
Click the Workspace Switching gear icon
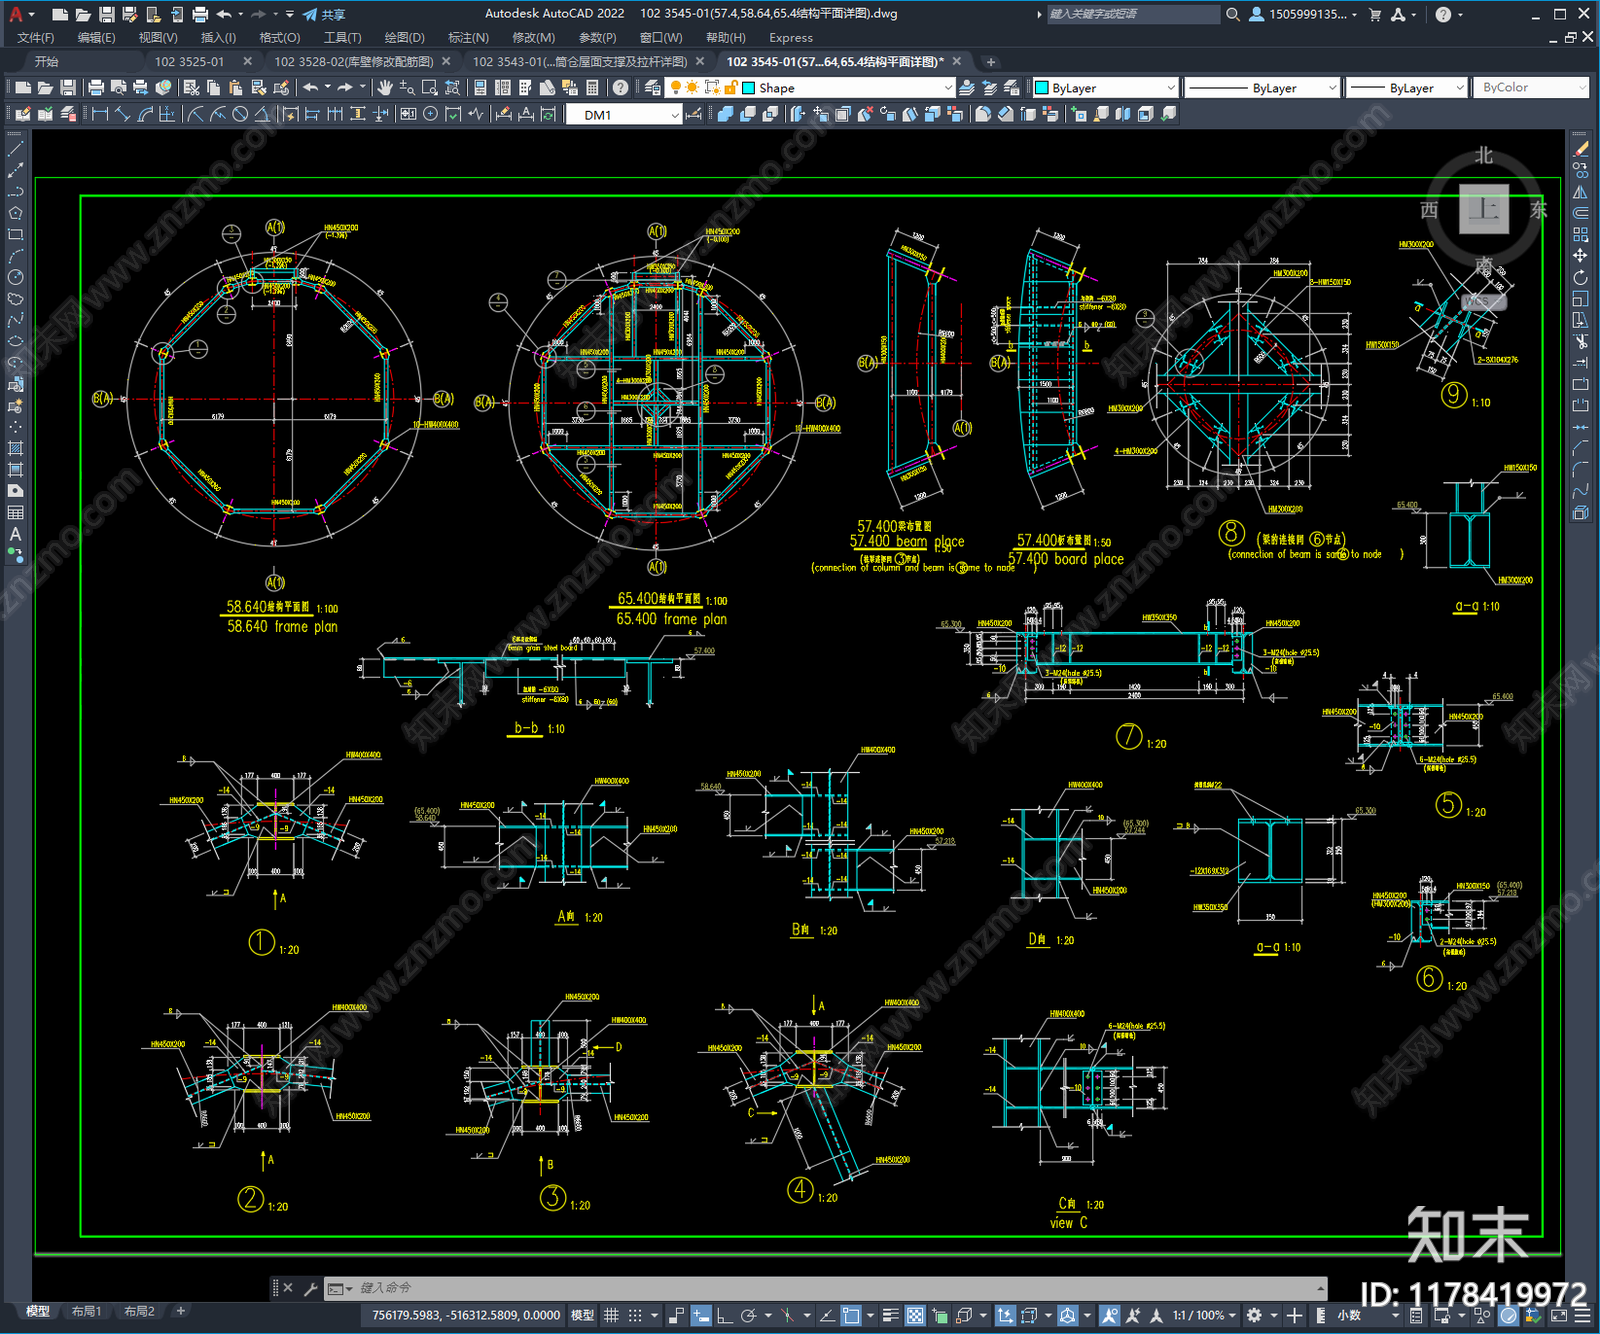pos(1254,1315)
